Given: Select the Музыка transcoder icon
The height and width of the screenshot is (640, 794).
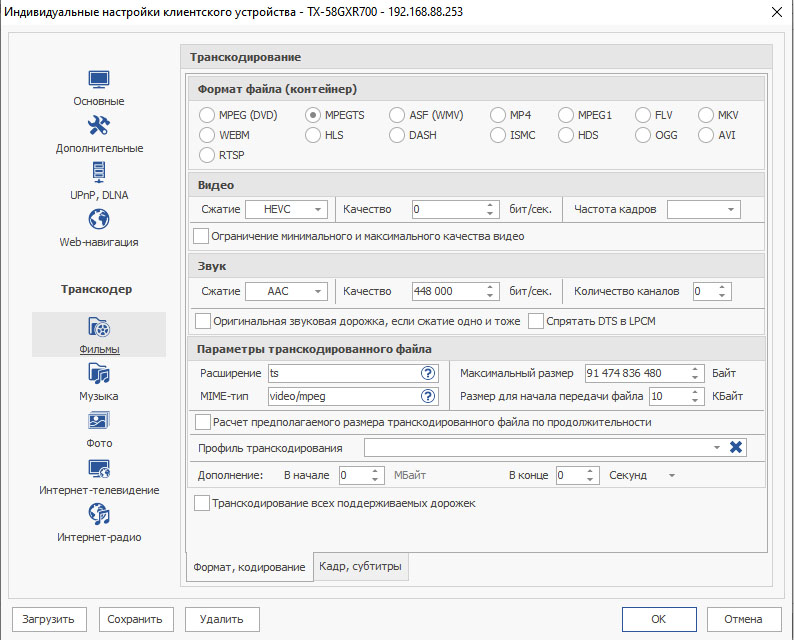Looking at the screenshot, I should point(98,374).
